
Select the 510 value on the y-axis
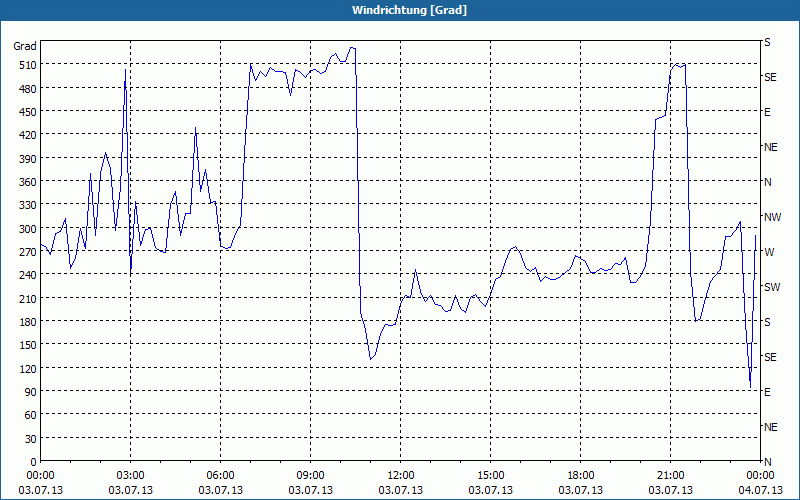28,65
